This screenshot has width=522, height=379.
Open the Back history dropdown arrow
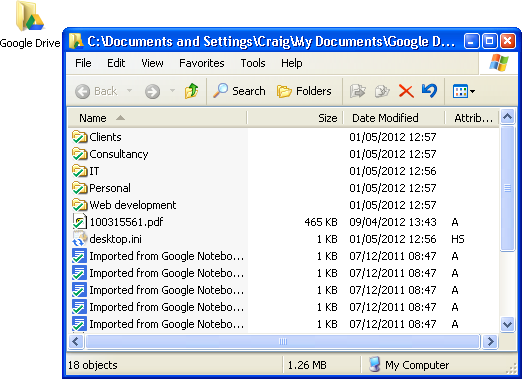(130, 91)
